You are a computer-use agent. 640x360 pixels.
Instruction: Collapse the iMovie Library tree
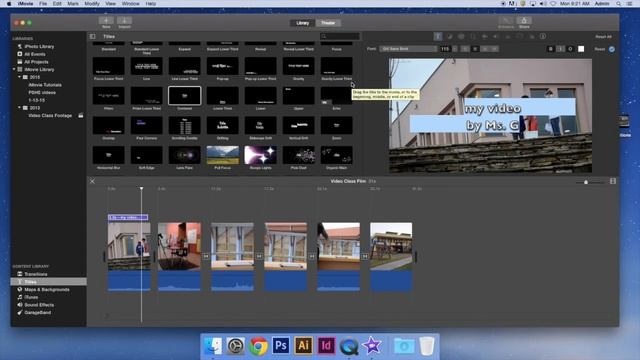click(x=14, y=69)
